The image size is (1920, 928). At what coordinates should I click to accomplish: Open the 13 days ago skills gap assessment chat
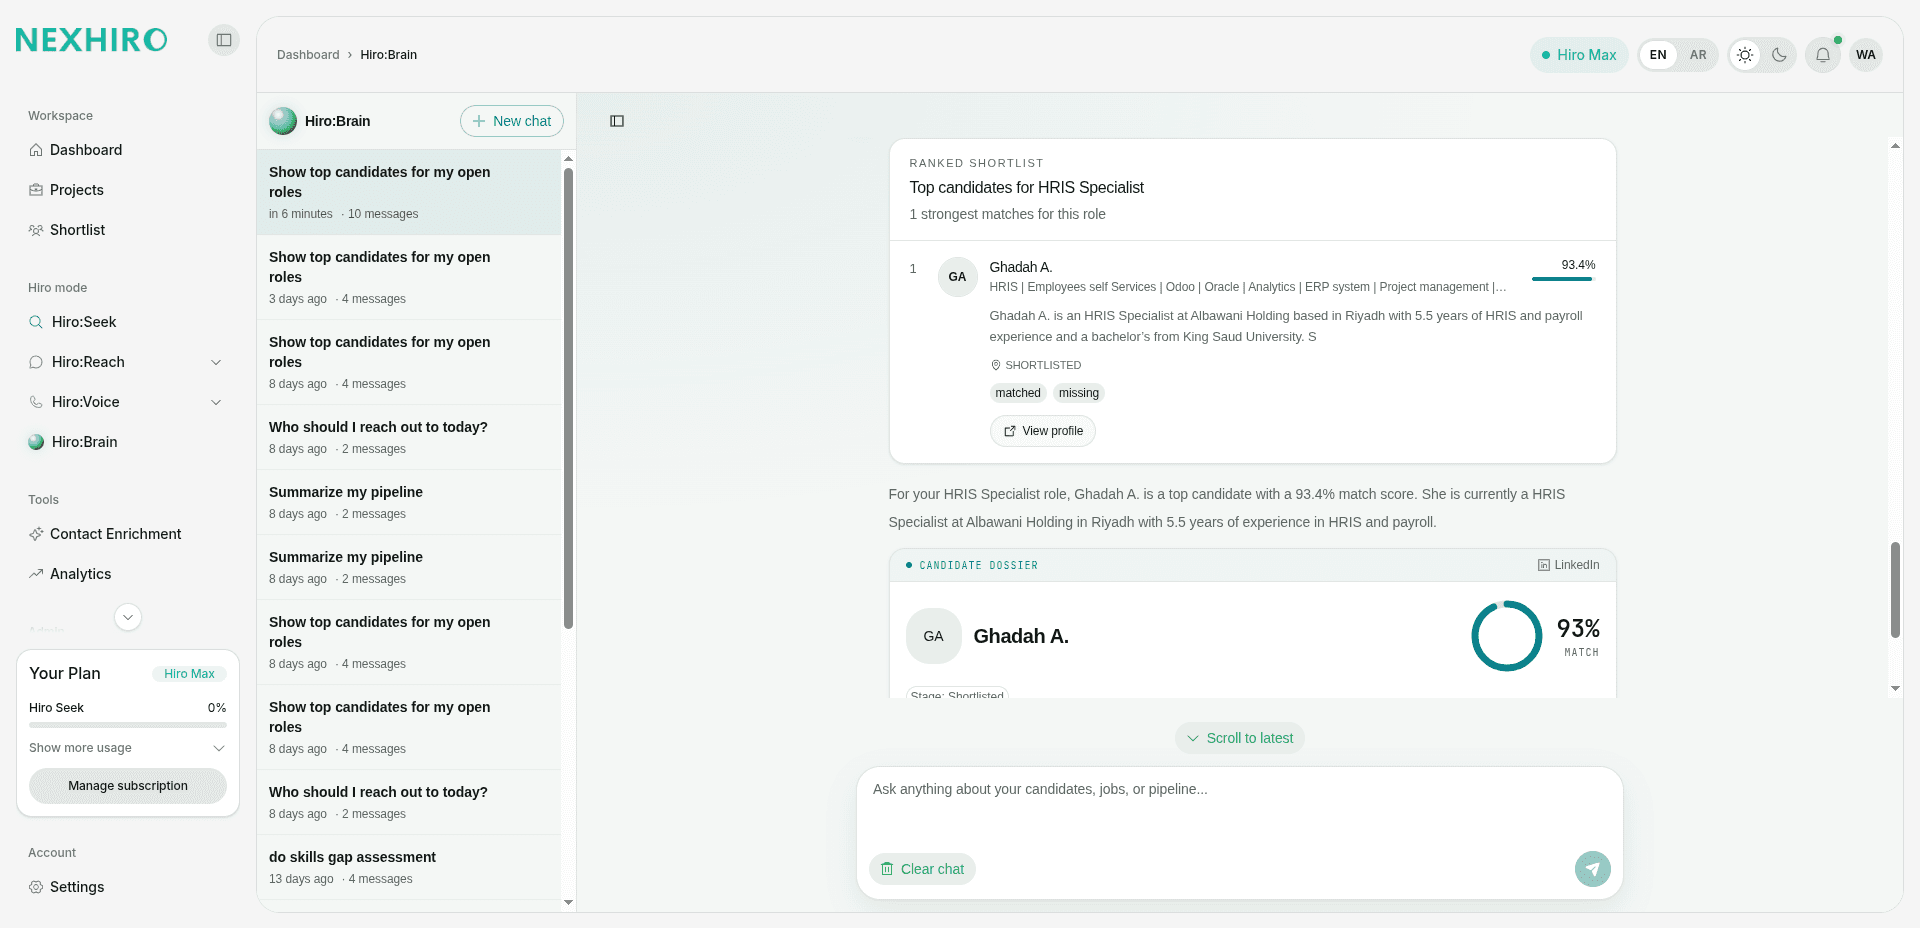(409, 867)
